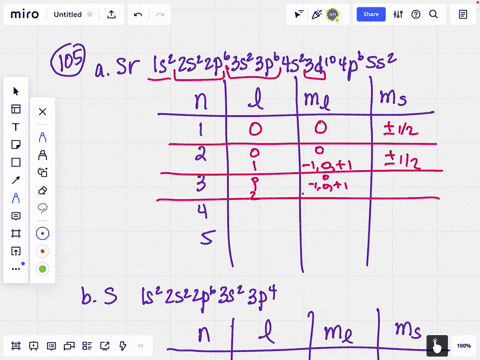Image resolution: width=480 pixels, height=360 pixels.
Task: Select the Shape rectangle tool
Action: 16,162
